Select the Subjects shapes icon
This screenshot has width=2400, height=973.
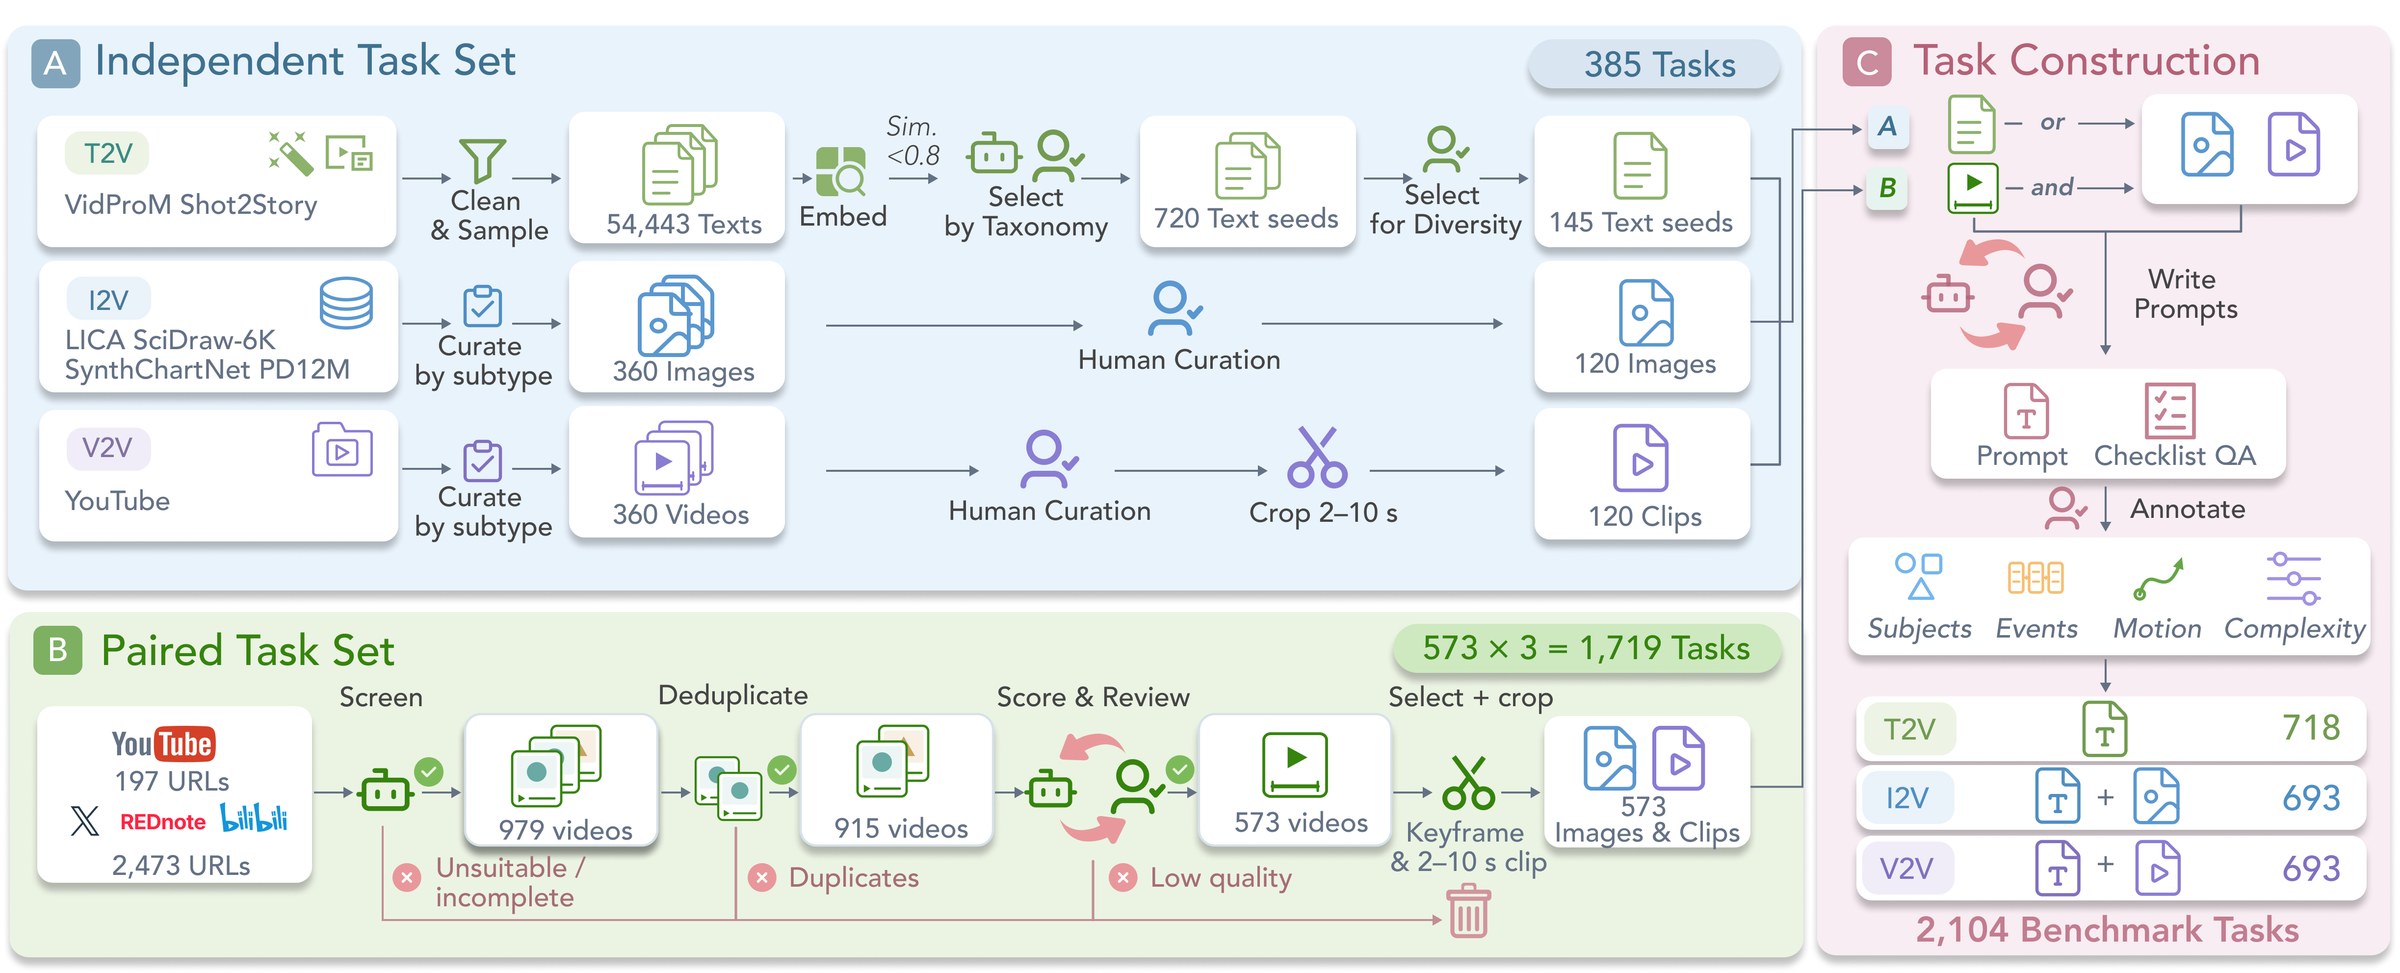pos(1919,576)
